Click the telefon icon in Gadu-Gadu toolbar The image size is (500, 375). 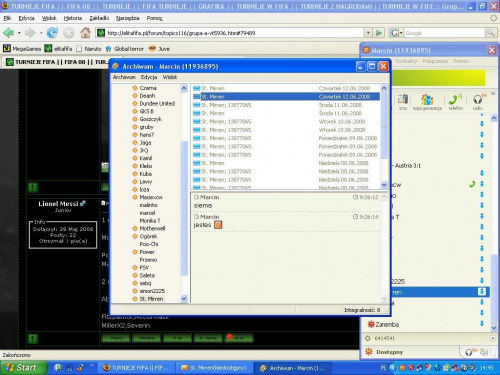click(x=455, y=102)
